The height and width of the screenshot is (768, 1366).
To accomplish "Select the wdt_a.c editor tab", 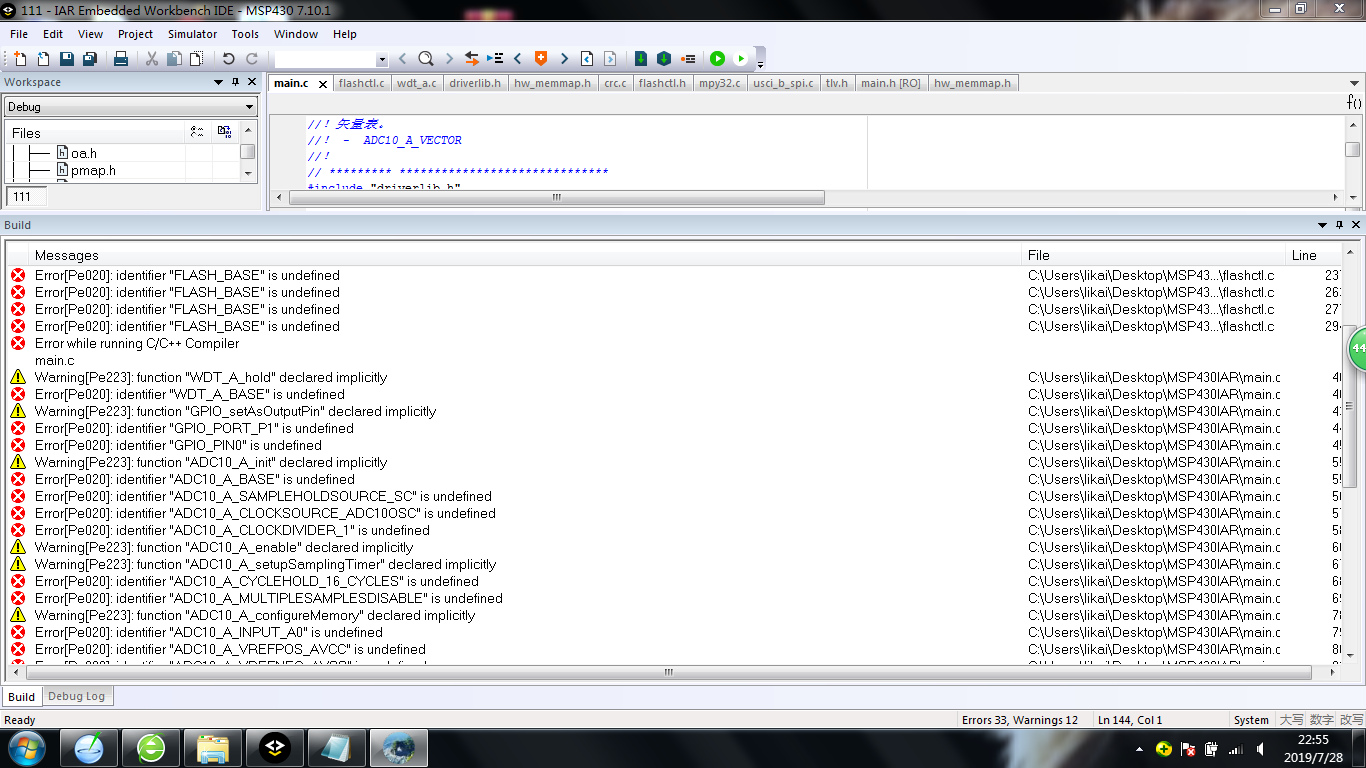I will (416, 83).
